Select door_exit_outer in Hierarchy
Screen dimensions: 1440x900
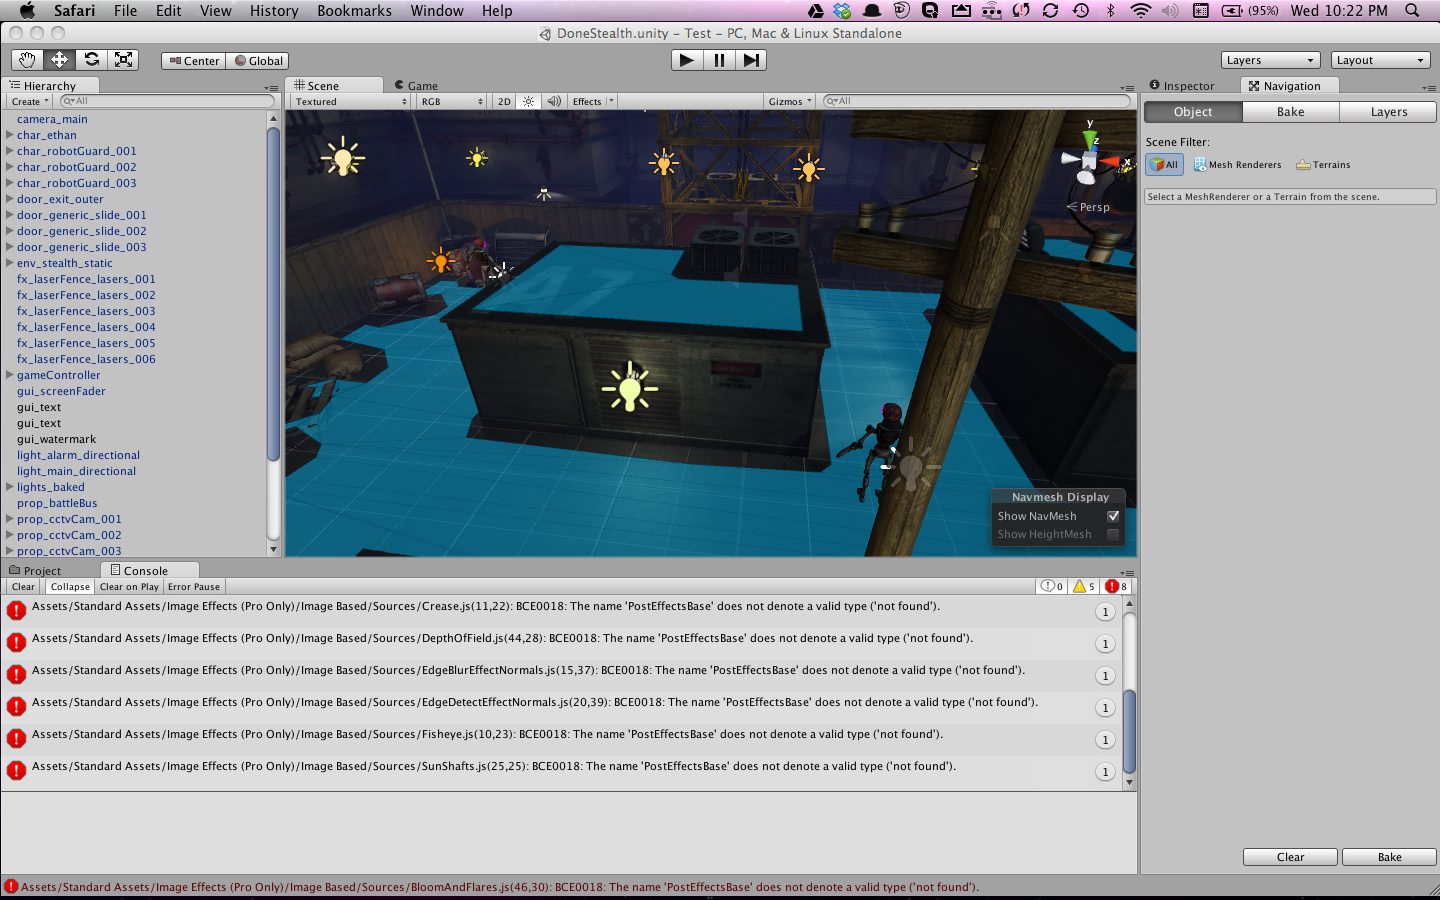[60, 199]
